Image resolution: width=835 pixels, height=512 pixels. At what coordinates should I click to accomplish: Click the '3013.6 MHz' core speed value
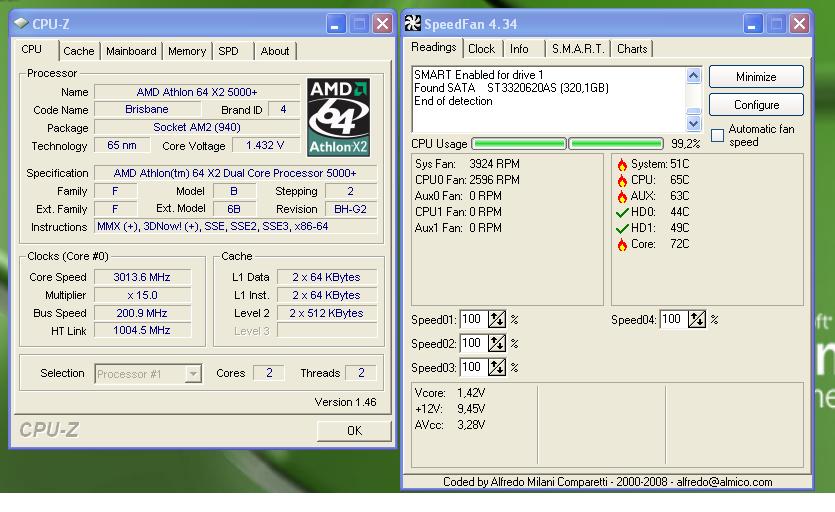142,277
